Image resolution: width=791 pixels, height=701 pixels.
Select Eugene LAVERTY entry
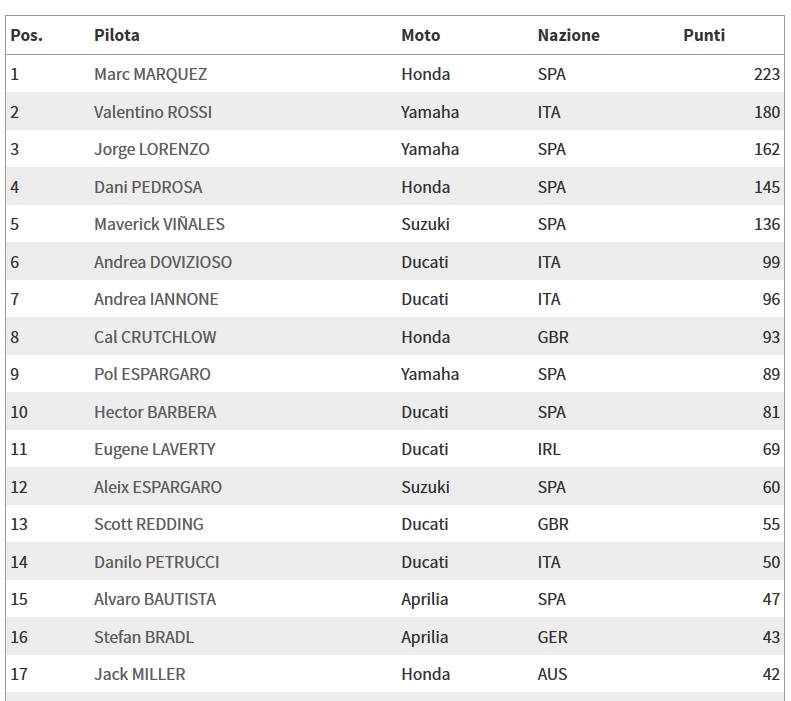[154, 449]
